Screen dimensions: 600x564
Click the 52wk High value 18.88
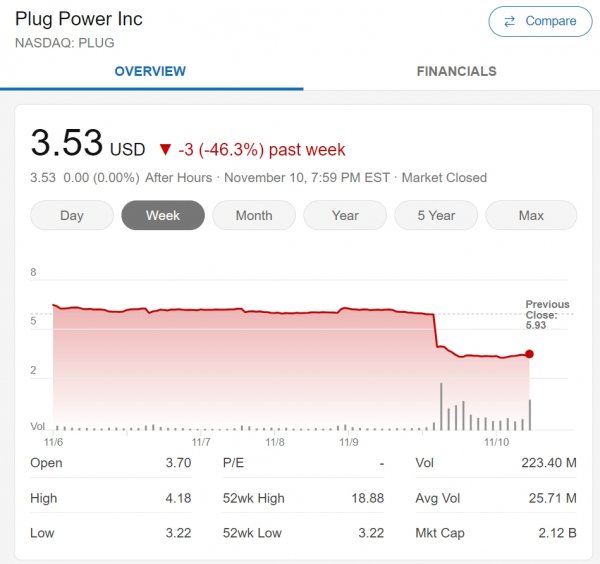(x=368, y=498)
